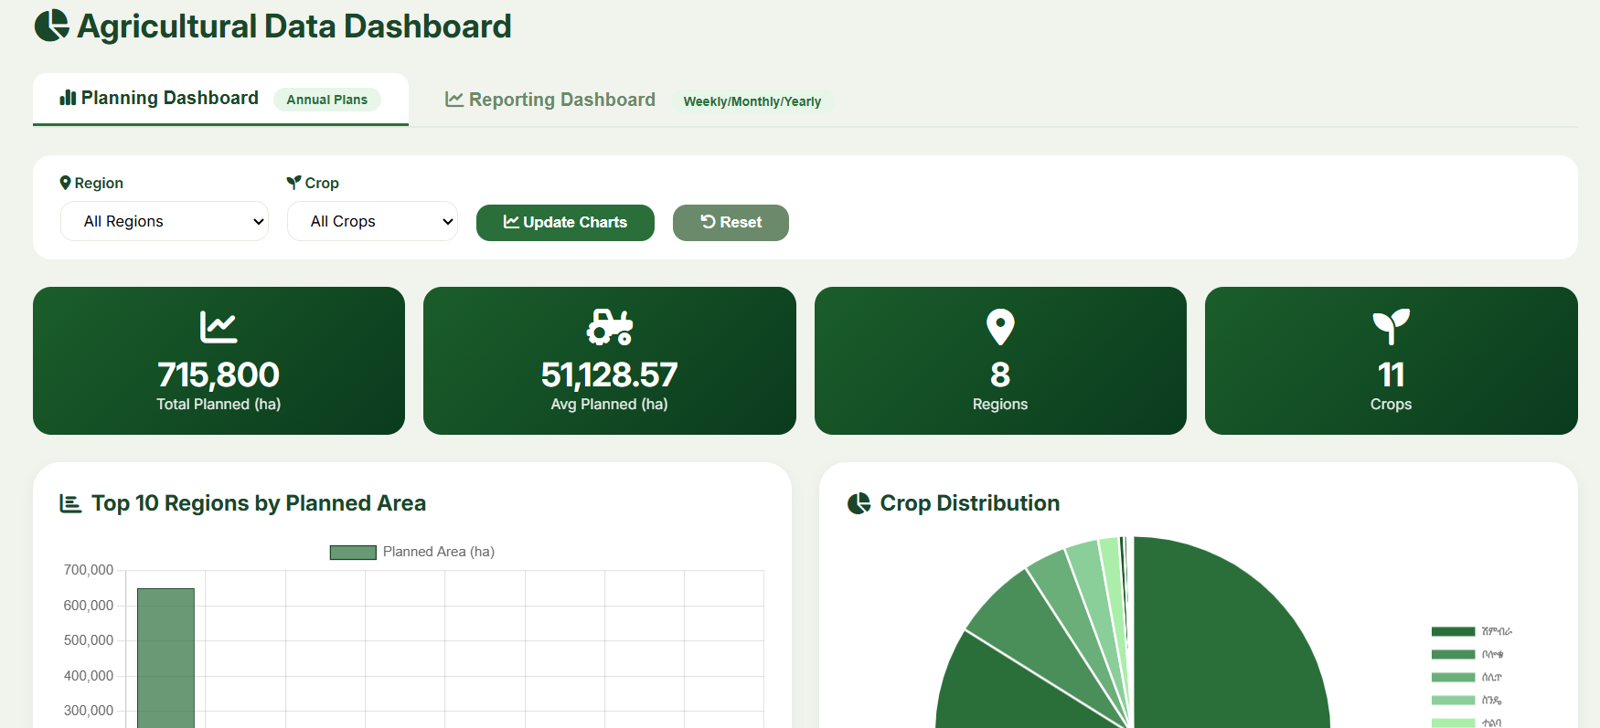Click the number 11 in the Crops card

pos(1391,375)
